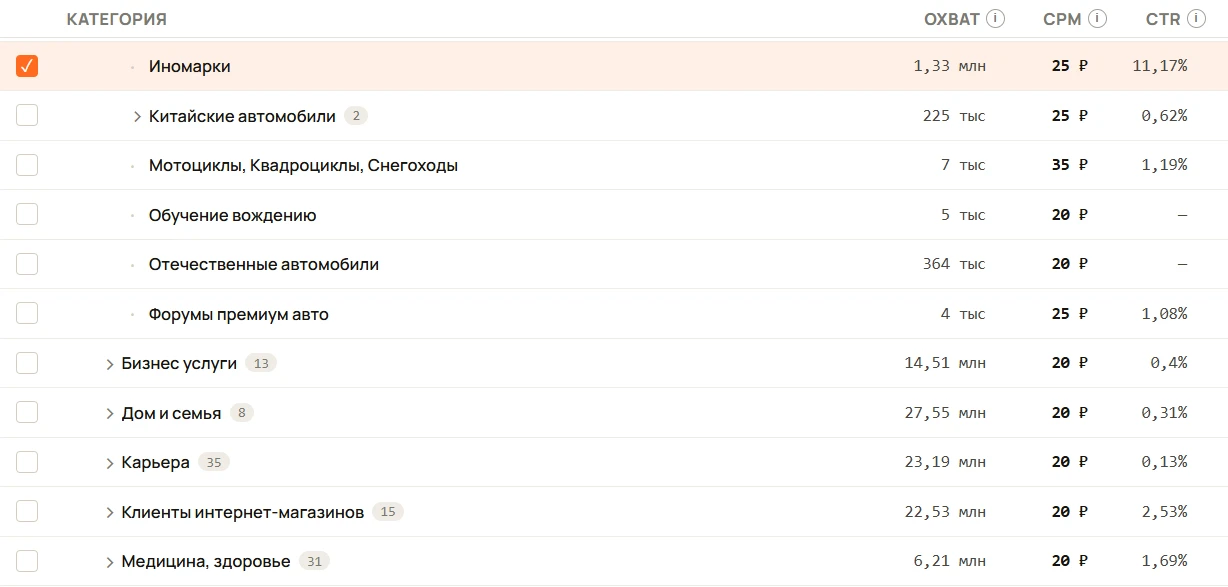Screen dimensions: 1228x587
Task: Check the Форумы премиум авто checkbox
Action: (x=27, y=313)
